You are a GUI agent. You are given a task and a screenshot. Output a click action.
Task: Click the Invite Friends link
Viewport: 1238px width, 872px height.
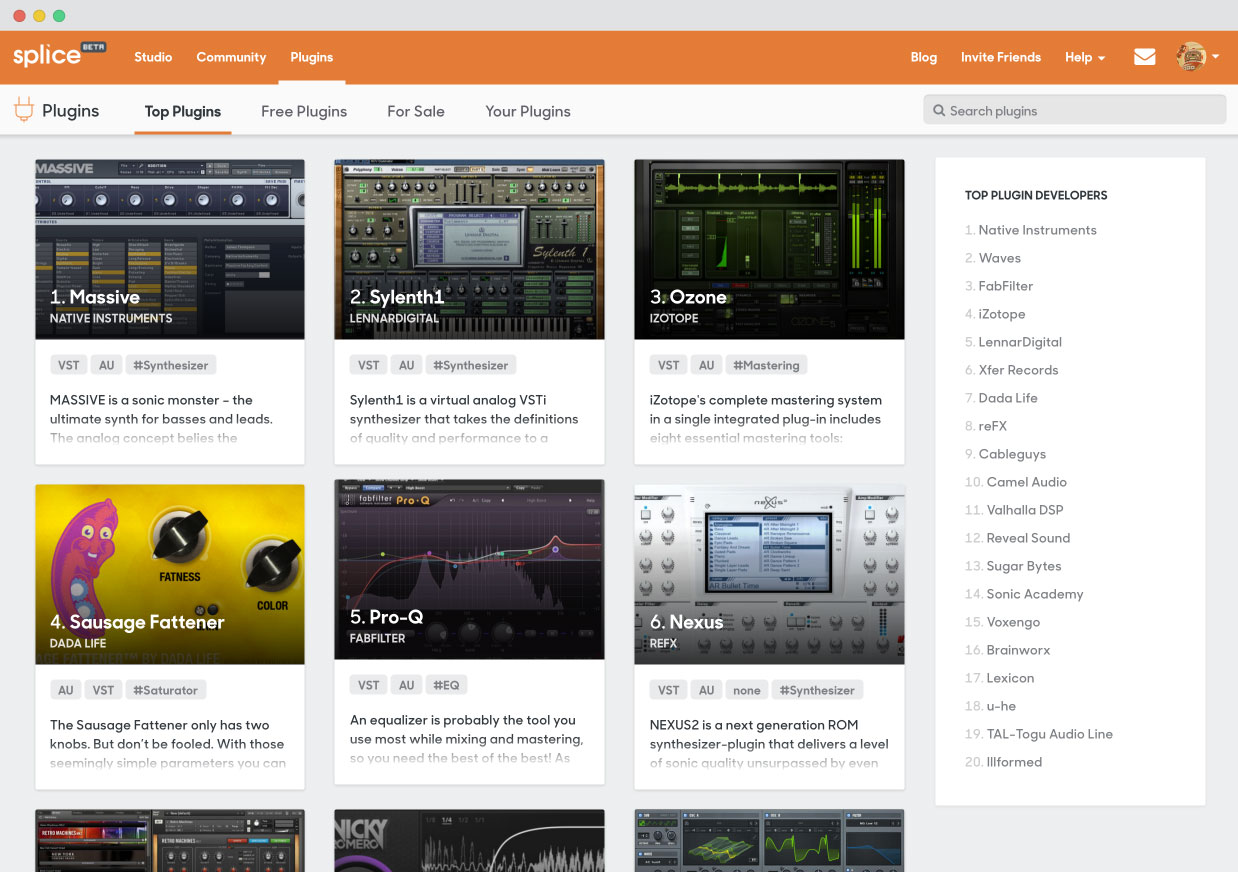coord(1001,57)
